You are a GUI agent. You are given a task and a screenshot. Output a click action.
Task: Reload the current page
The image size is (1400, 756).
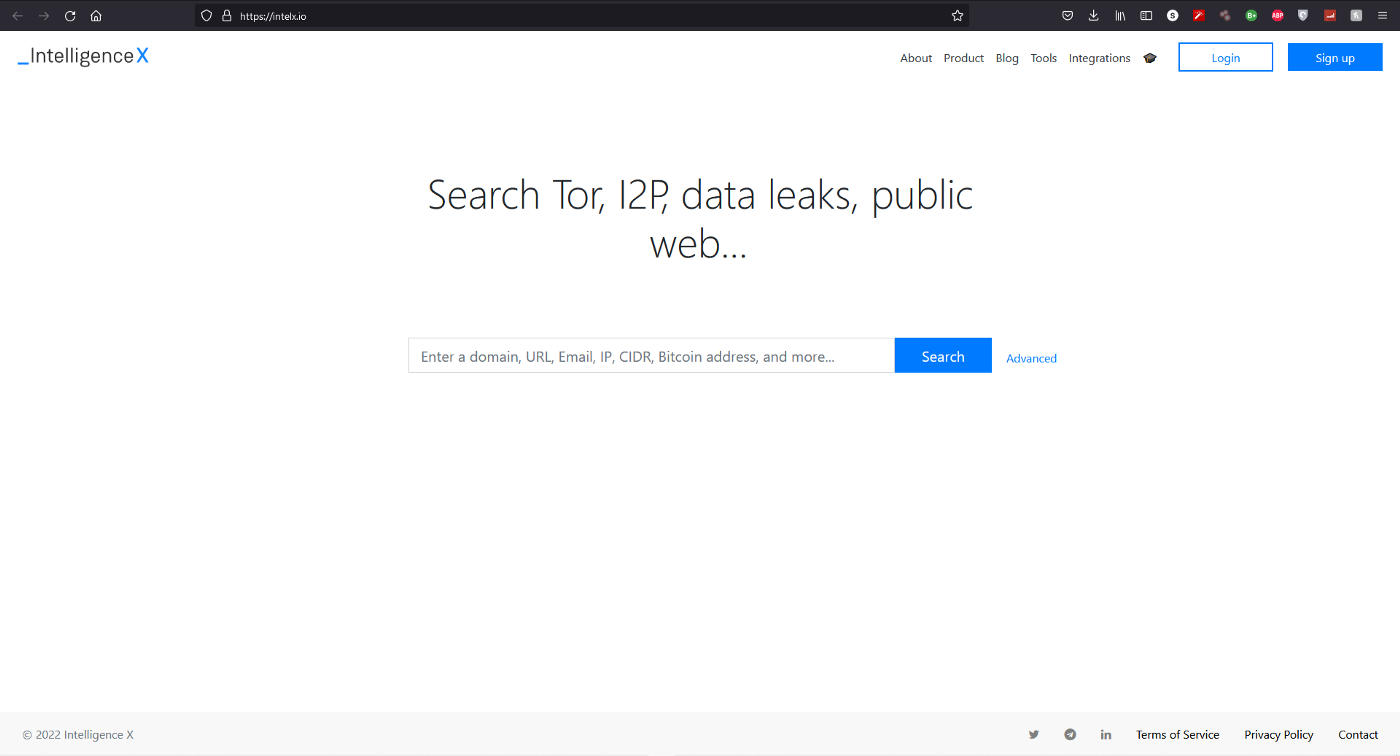70,16
